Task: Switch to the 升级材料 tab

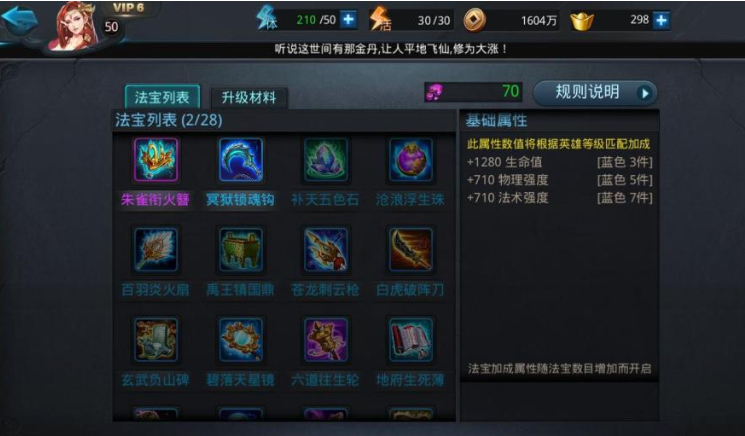Action: 249,98
